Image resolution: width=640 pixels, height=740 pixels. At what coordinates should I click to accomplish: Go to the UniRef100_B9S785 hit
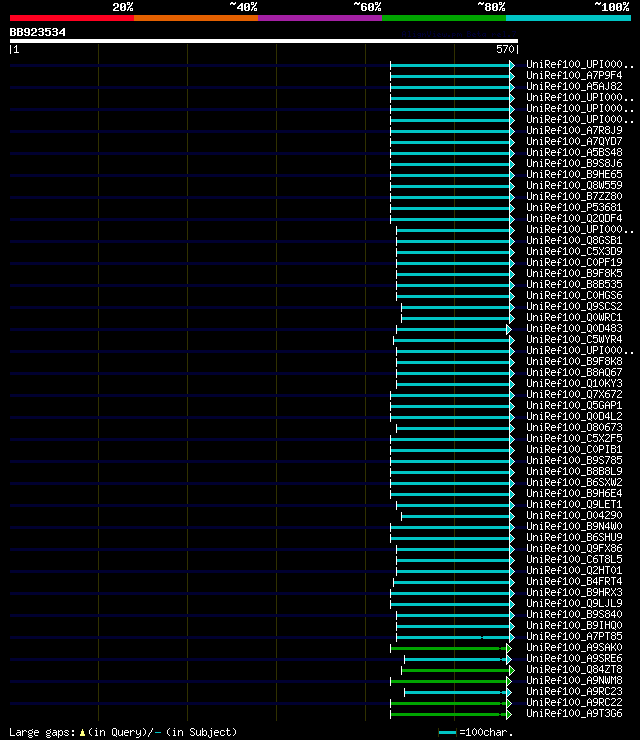(574, 461)
